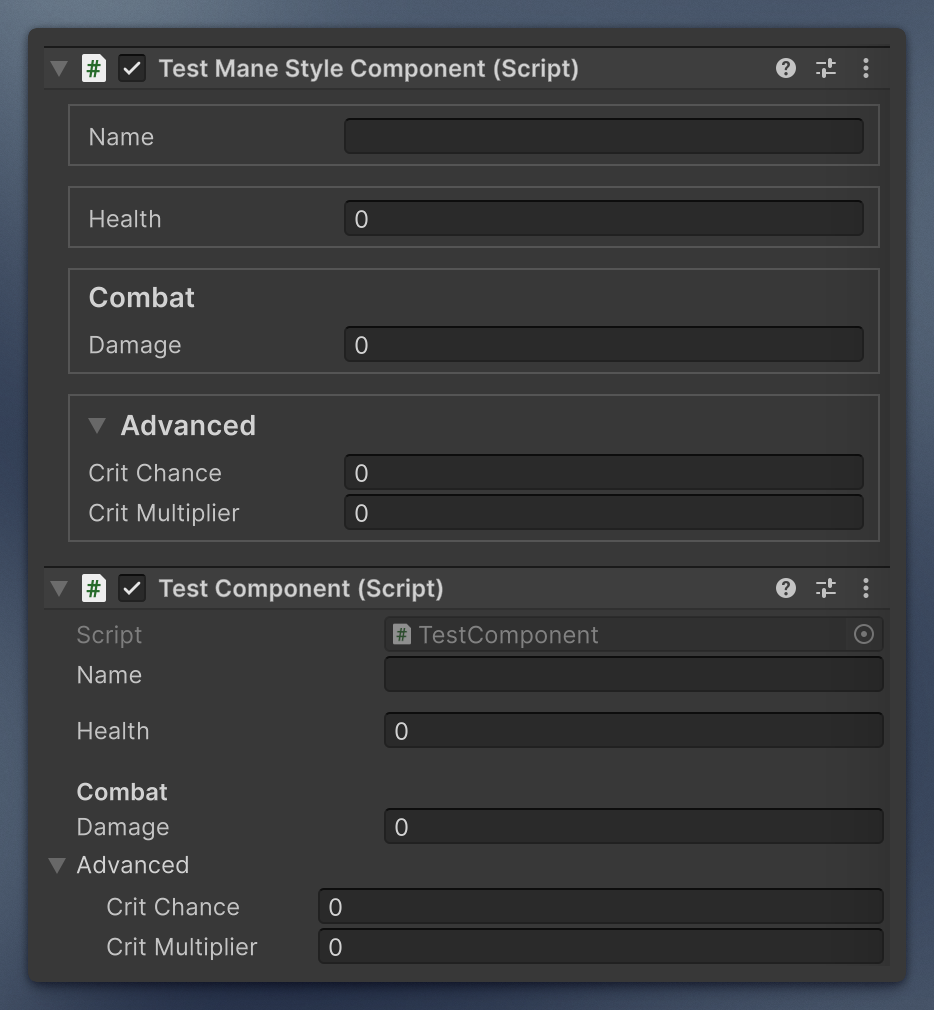
Task: Click the indented Crit Multiplier field in Test Component
Action: coord(601,946)
